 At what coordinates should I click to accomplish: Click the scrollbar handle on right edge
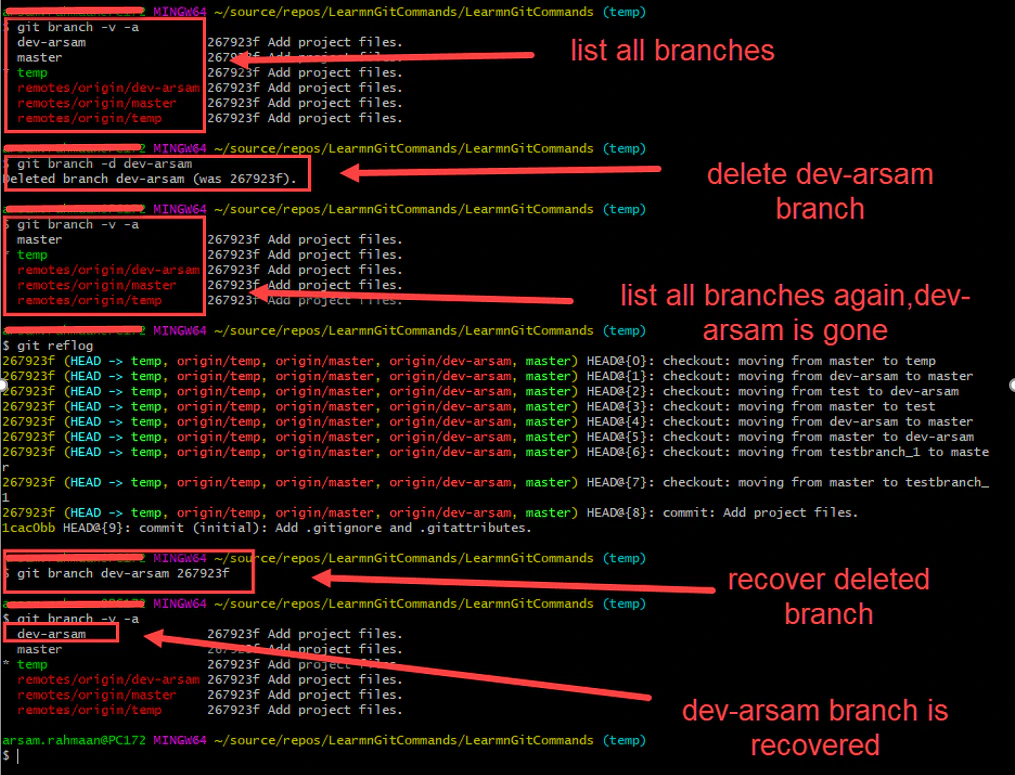point(1010,385)
